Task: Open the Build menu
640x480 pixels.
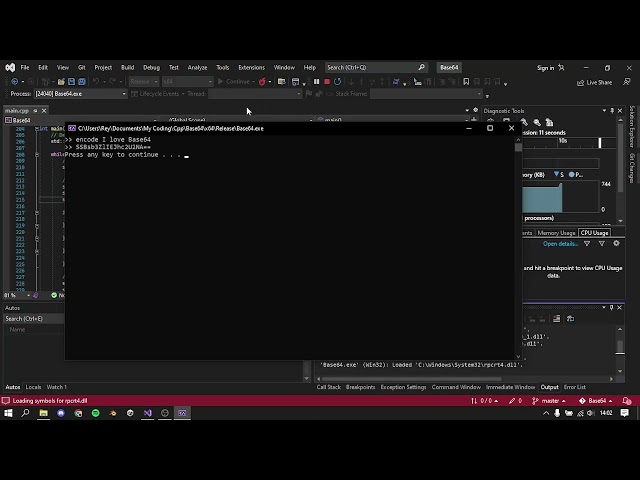Action: click(x=127, y=67)
